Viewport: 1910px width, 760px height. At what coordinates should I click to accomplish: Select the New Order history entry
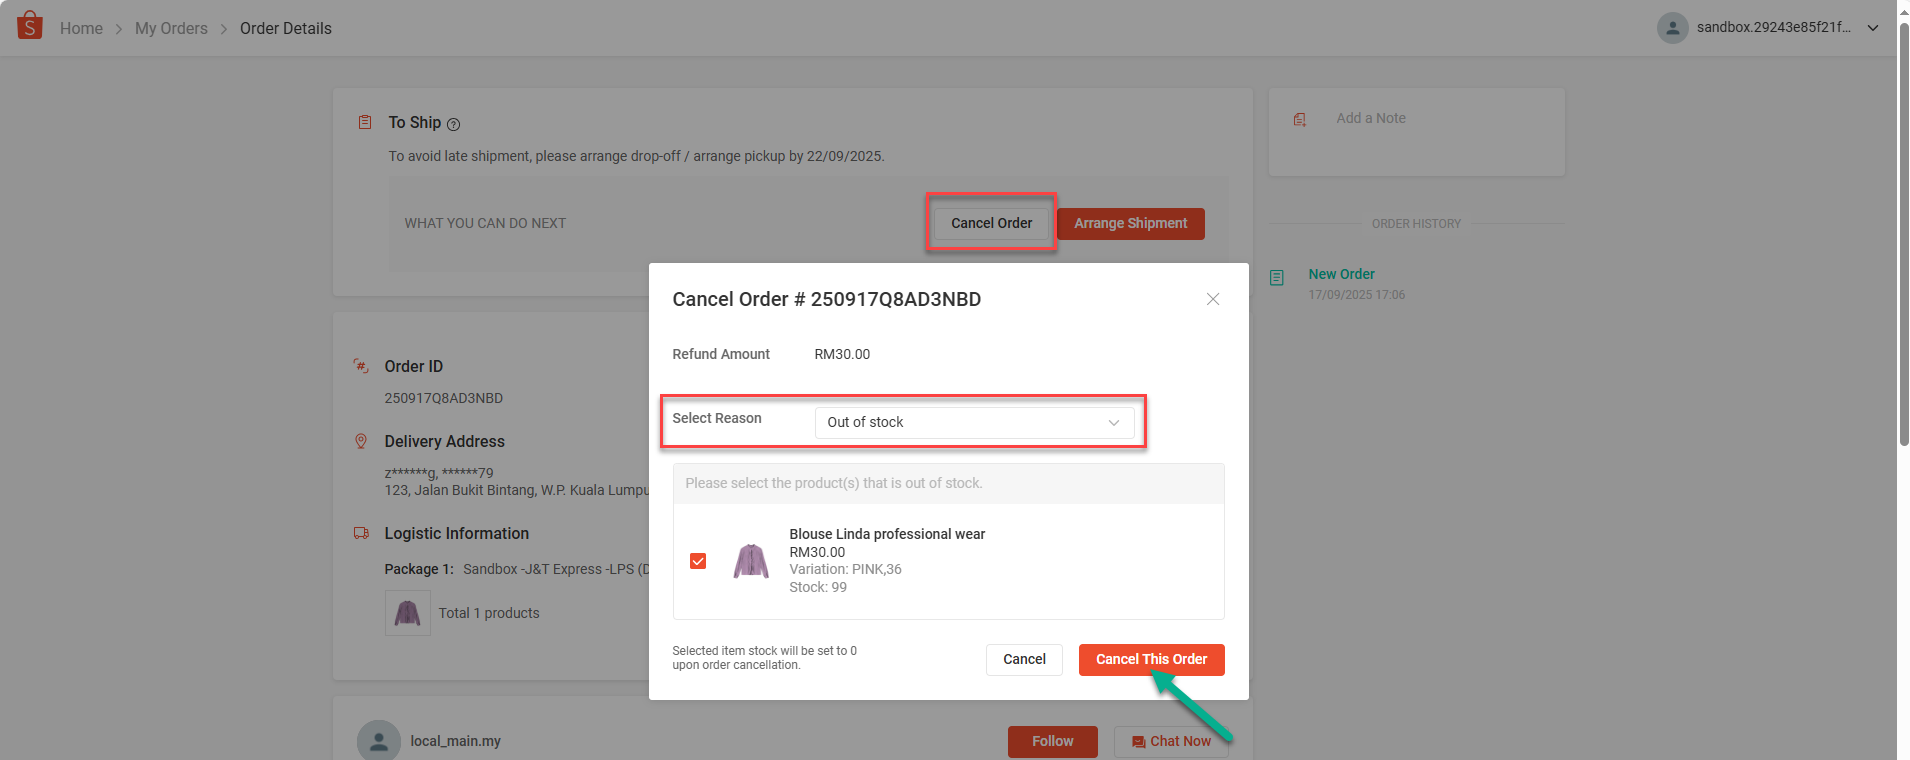coord(1341,274)
